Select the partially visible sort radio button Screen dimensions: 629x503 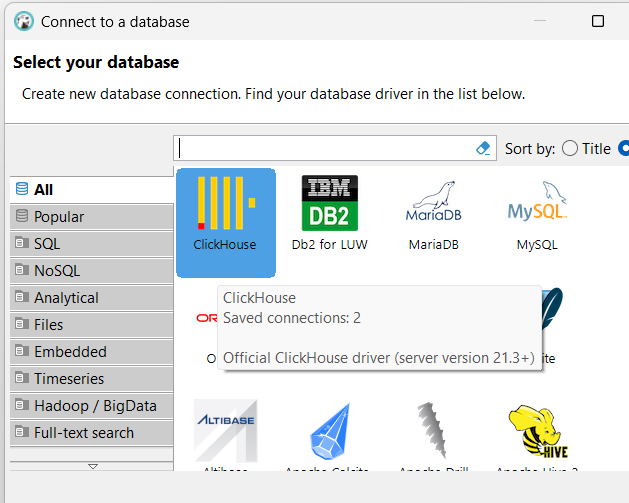point(624,148)
